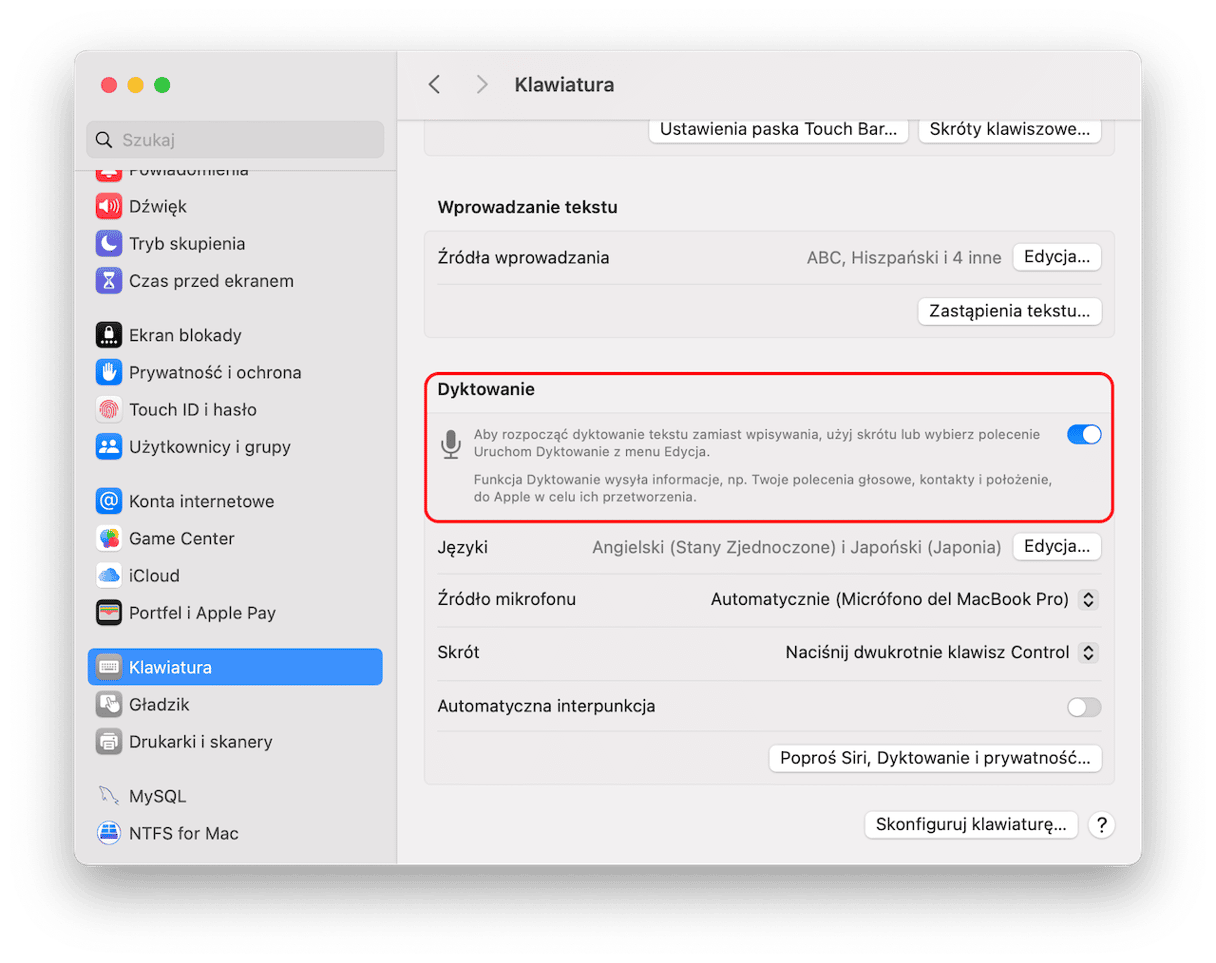Open the Game Center icon
This screenshot has width=1216, height=963.
click(x=108, y=538)
